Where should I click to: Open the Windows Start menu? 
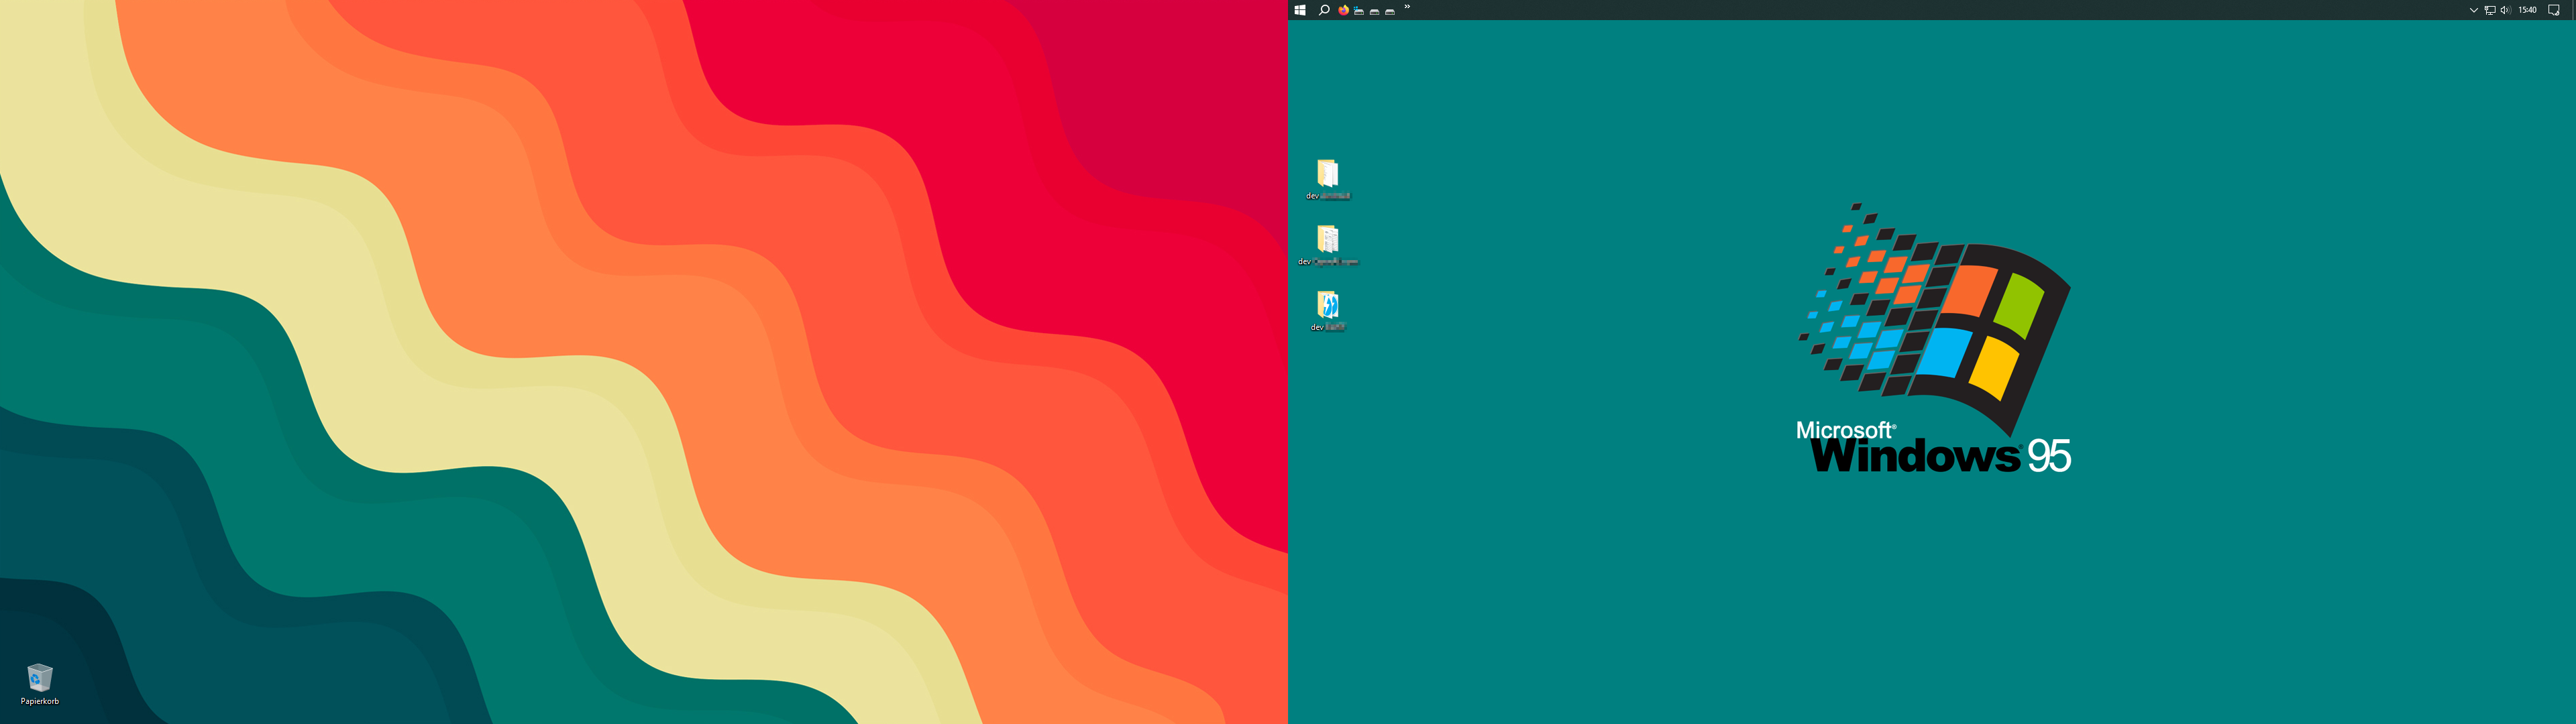click(1300, 10)
